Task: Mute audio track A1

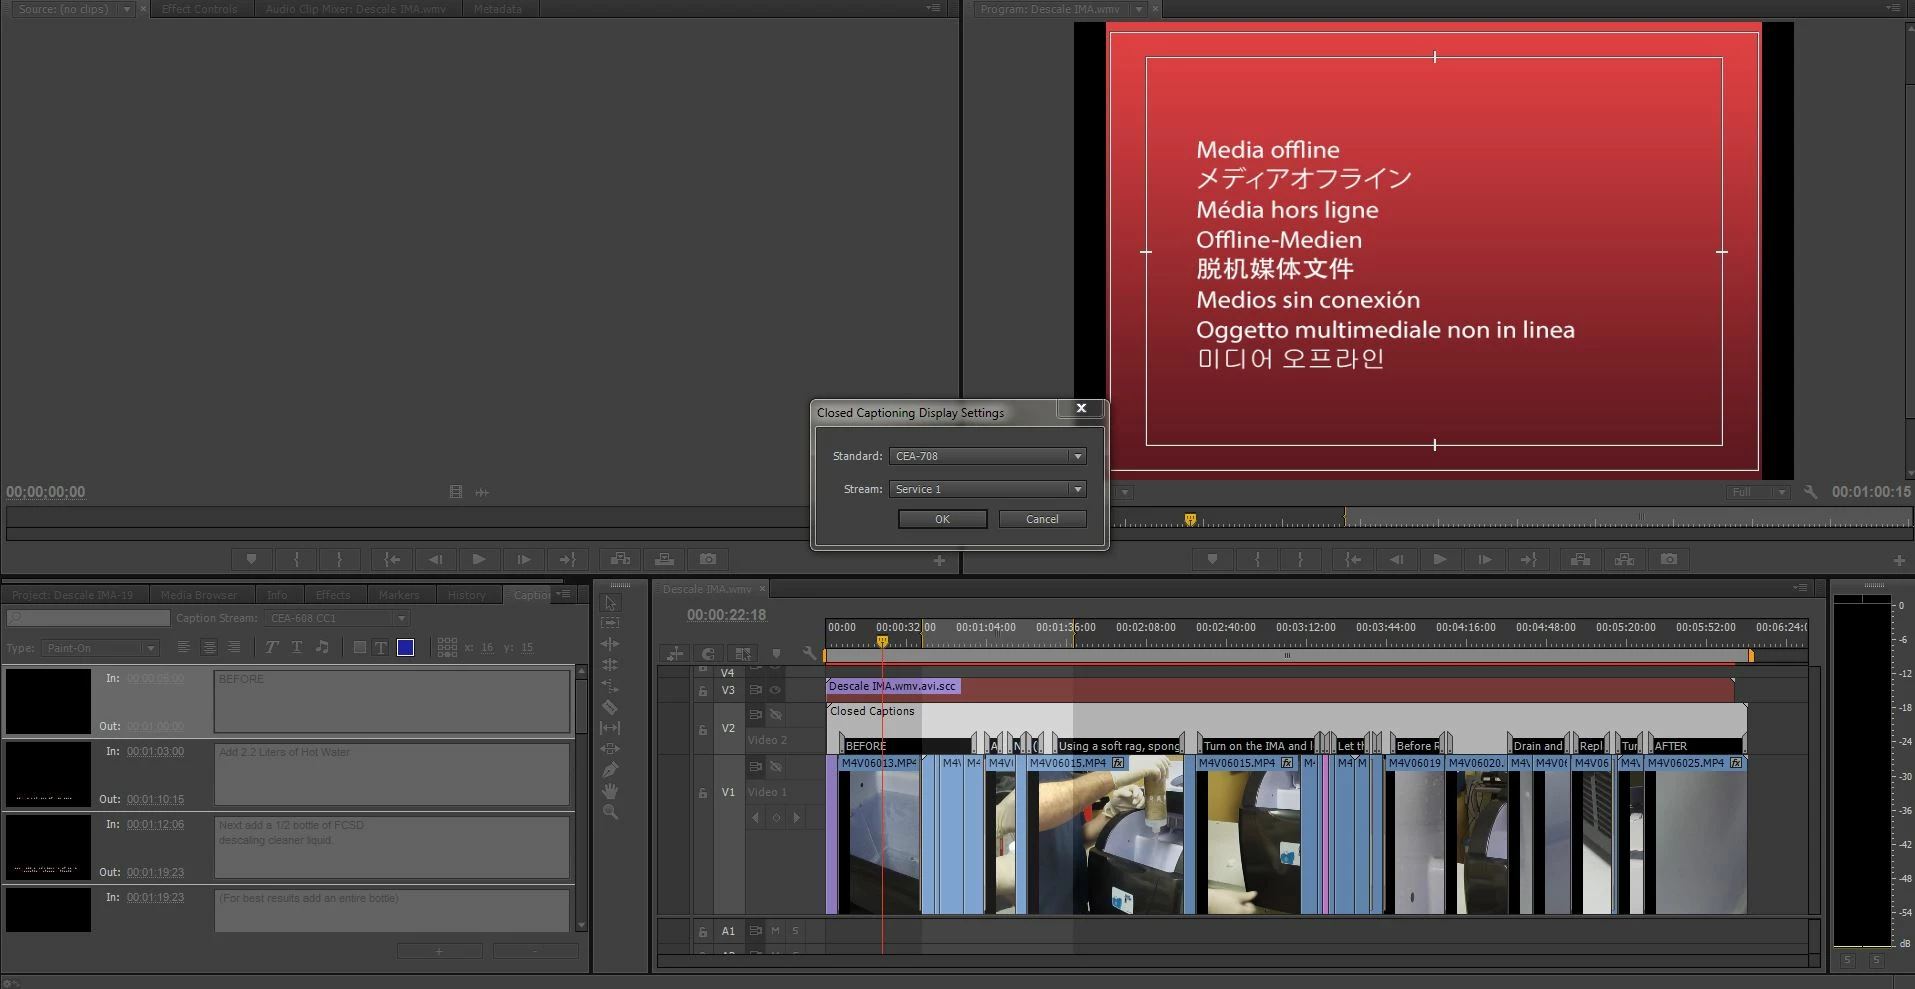Action: click(x=775, y=931)
